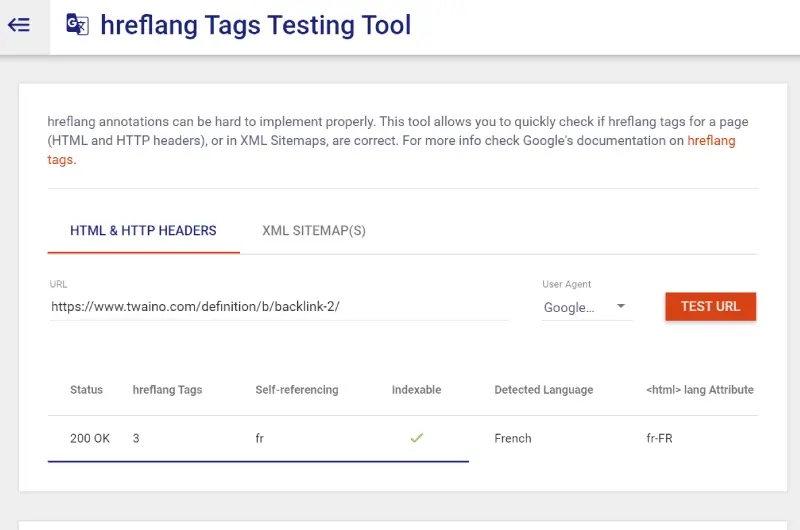Click the Self-referencing column header
The width and height of the screenshot is (800, 530).
(x=297, y=390)
